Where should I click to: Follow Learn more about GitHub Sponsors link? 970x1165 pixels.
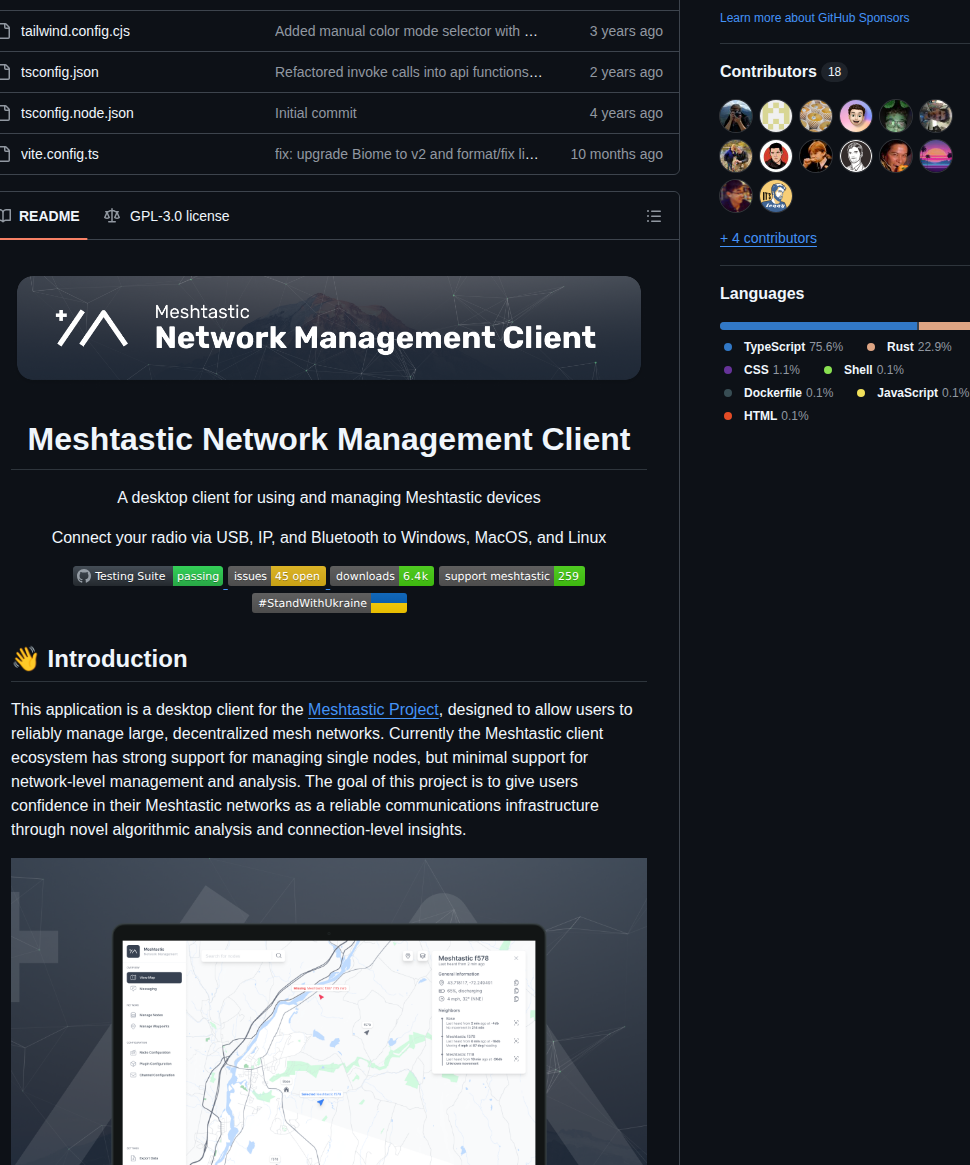[814, 18]
